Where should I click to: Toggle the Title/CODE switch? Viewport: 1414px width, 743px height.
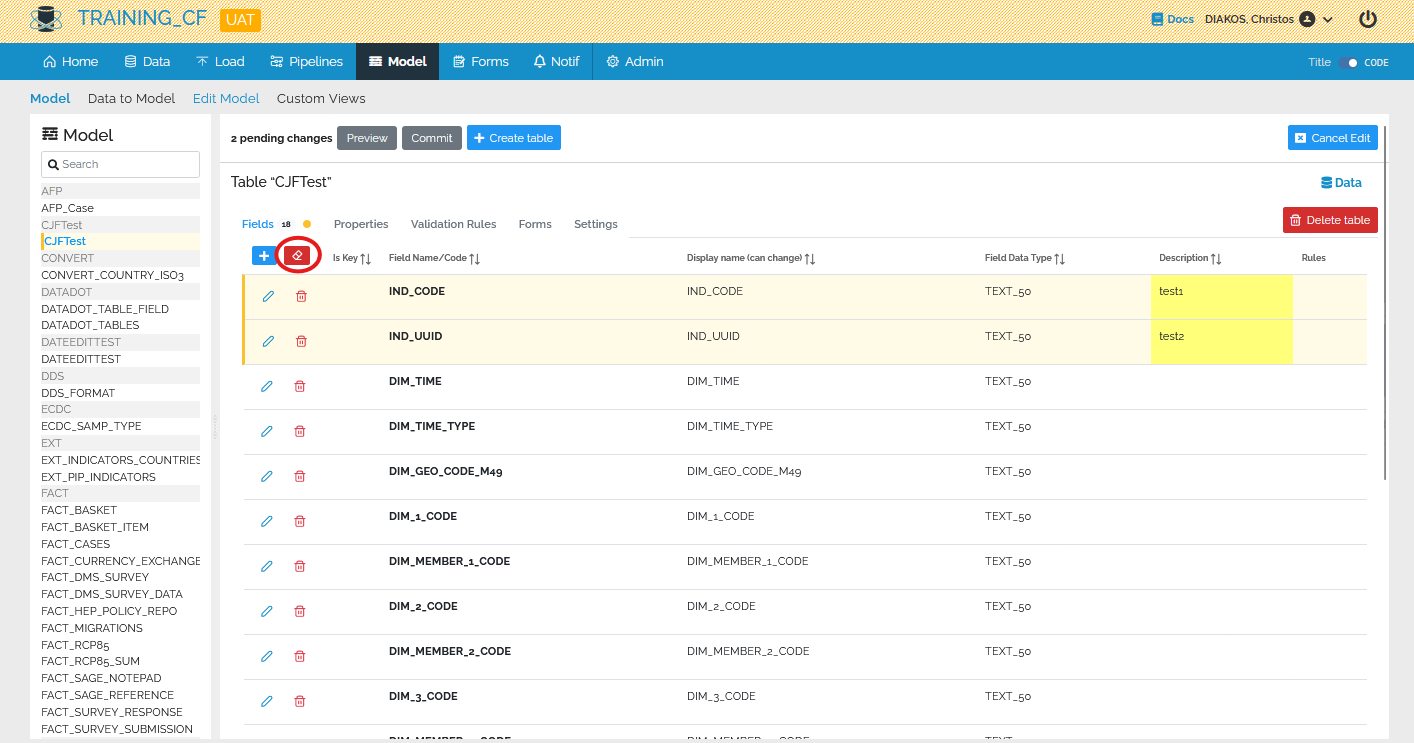(x=1349, y=62)
